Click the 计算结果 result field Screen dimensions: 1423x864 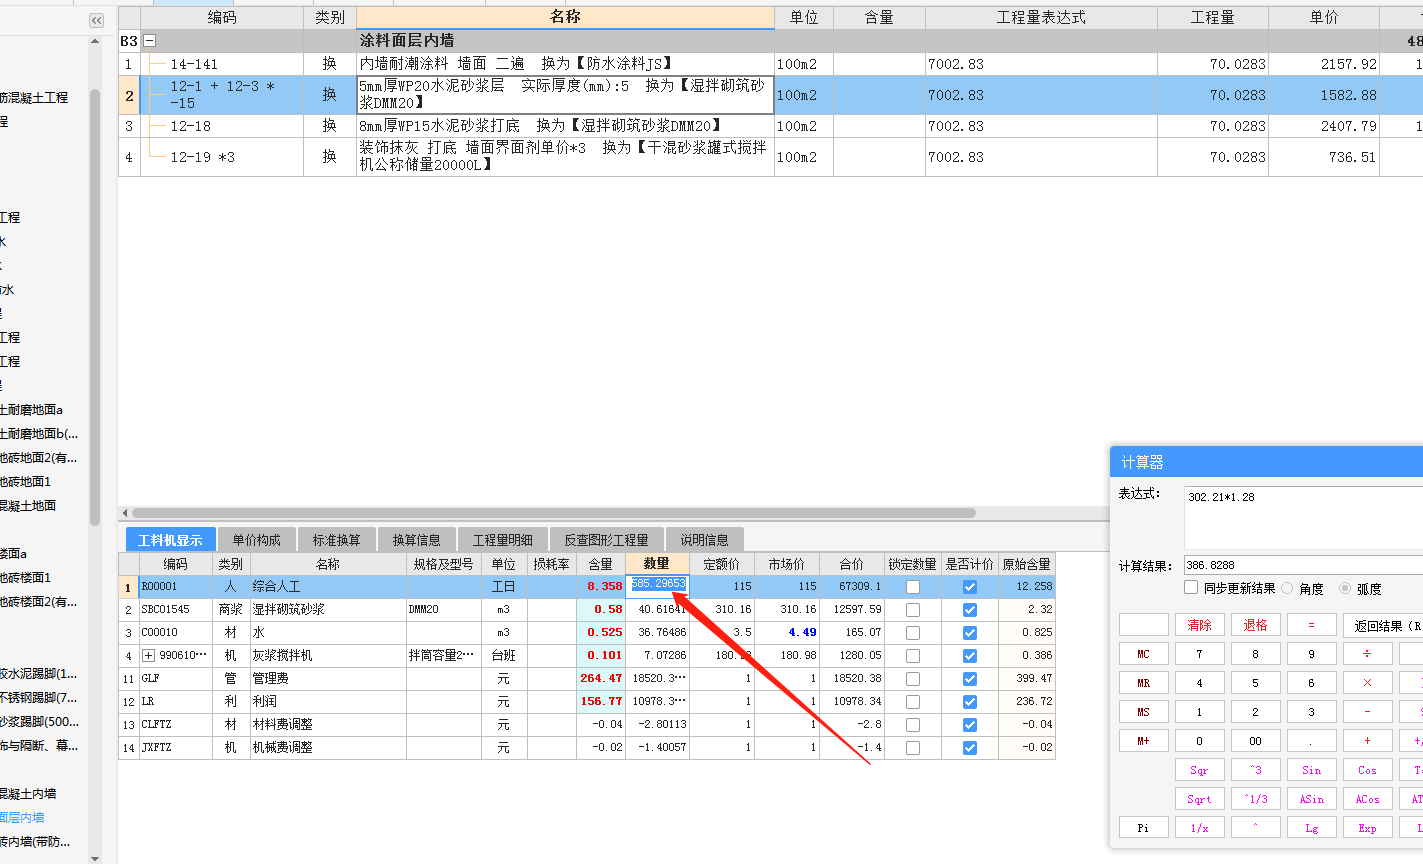coord(1303,565)
